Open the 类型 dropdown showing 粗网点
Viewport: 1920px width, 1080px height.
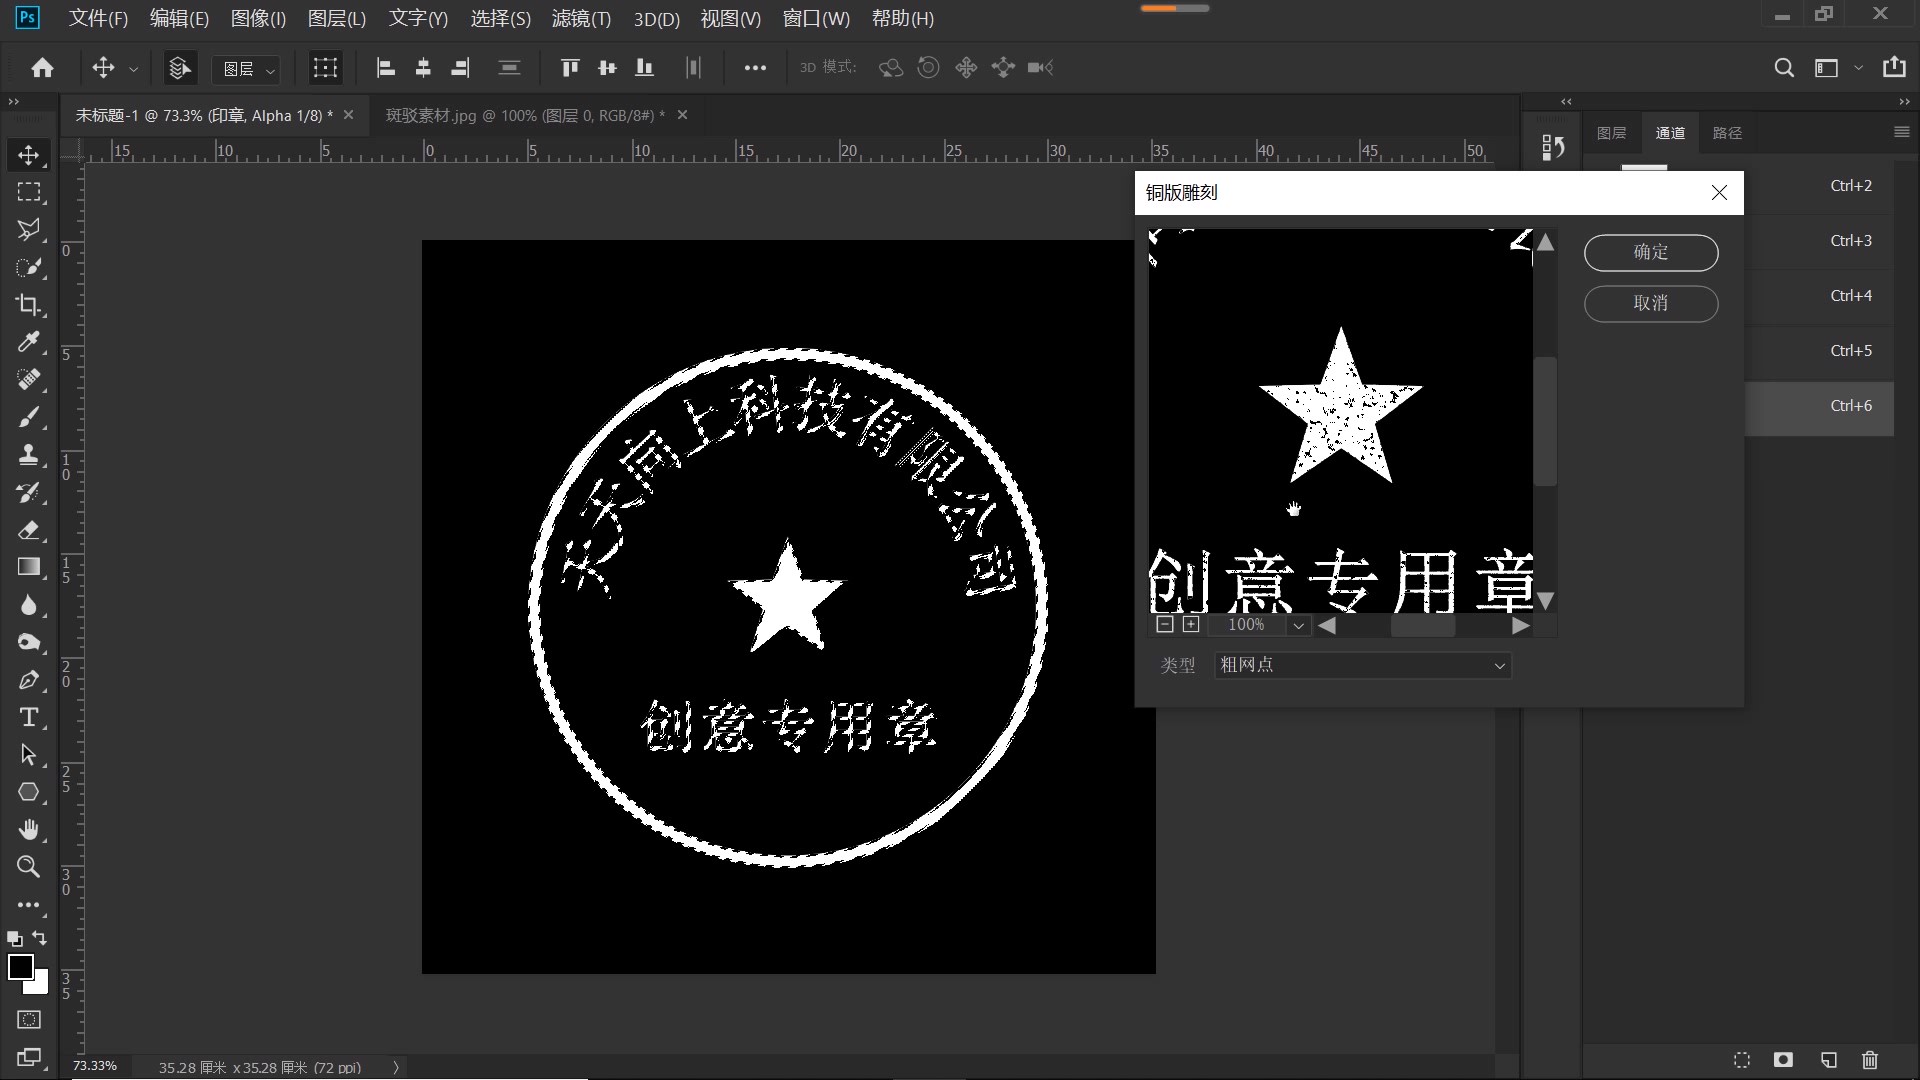(1360, 665)
